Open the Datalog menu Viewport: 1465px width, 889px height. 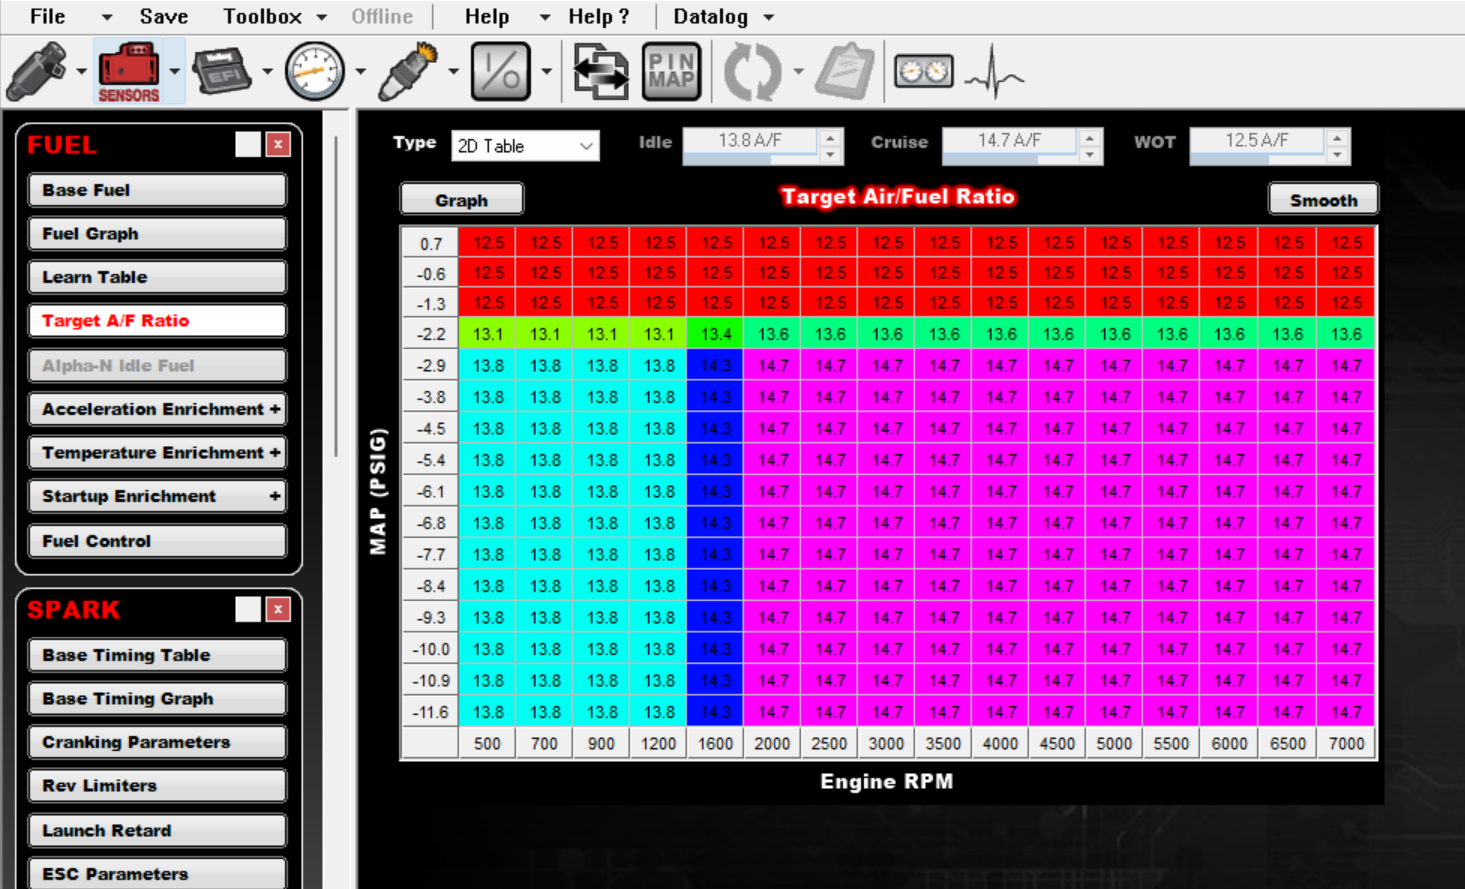[723, 17]
